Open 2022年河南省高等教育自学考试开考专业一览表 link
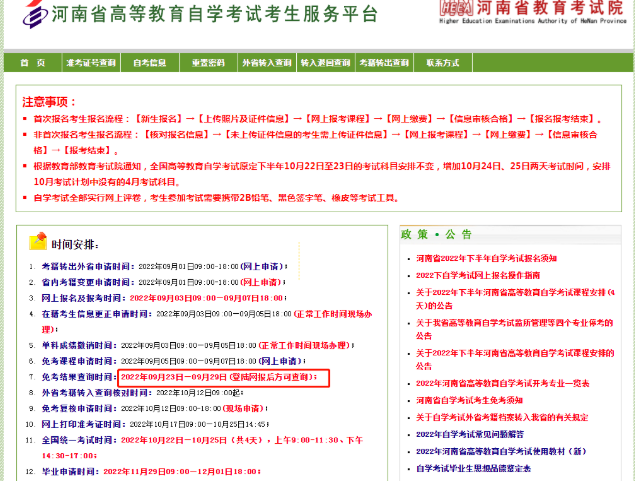The height and width of the screenshot is (481, 635). [x=503, y=383]
